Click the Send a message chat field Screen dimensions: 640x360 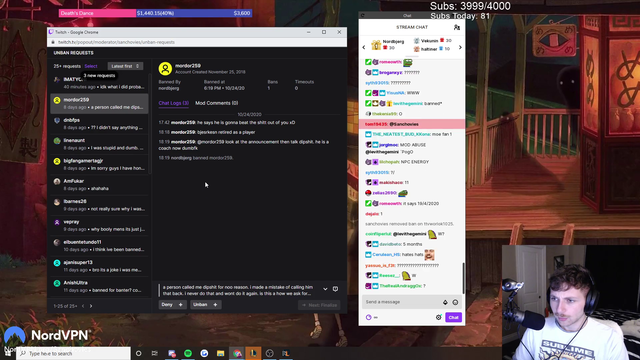(402, 302)
